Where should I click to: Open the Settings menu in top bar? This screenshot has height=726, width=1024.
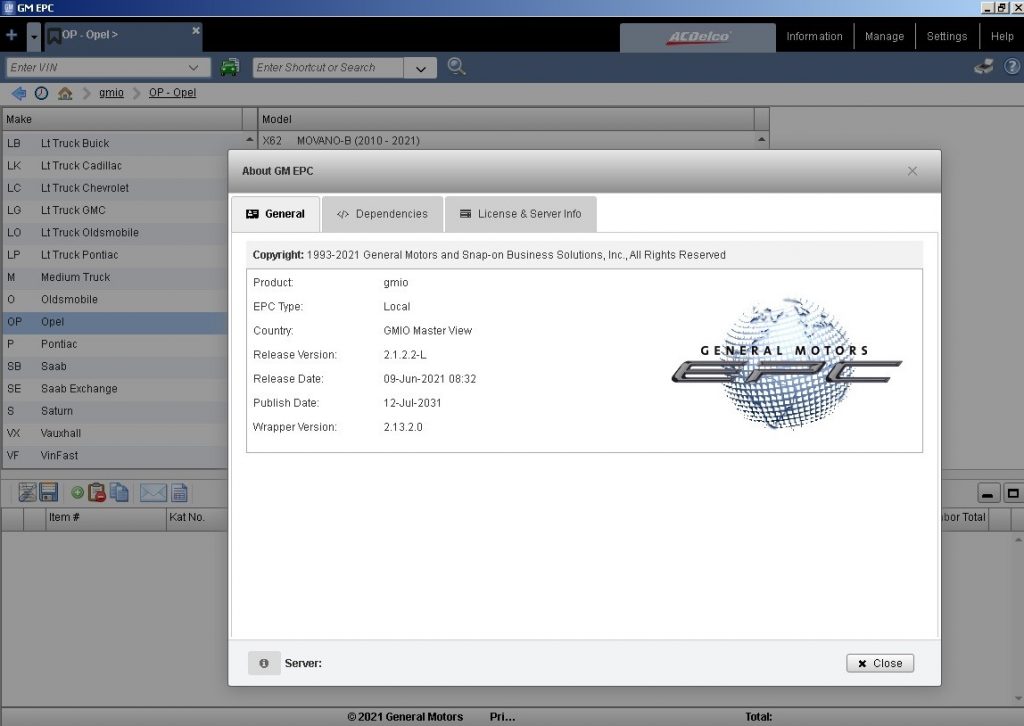947,35
